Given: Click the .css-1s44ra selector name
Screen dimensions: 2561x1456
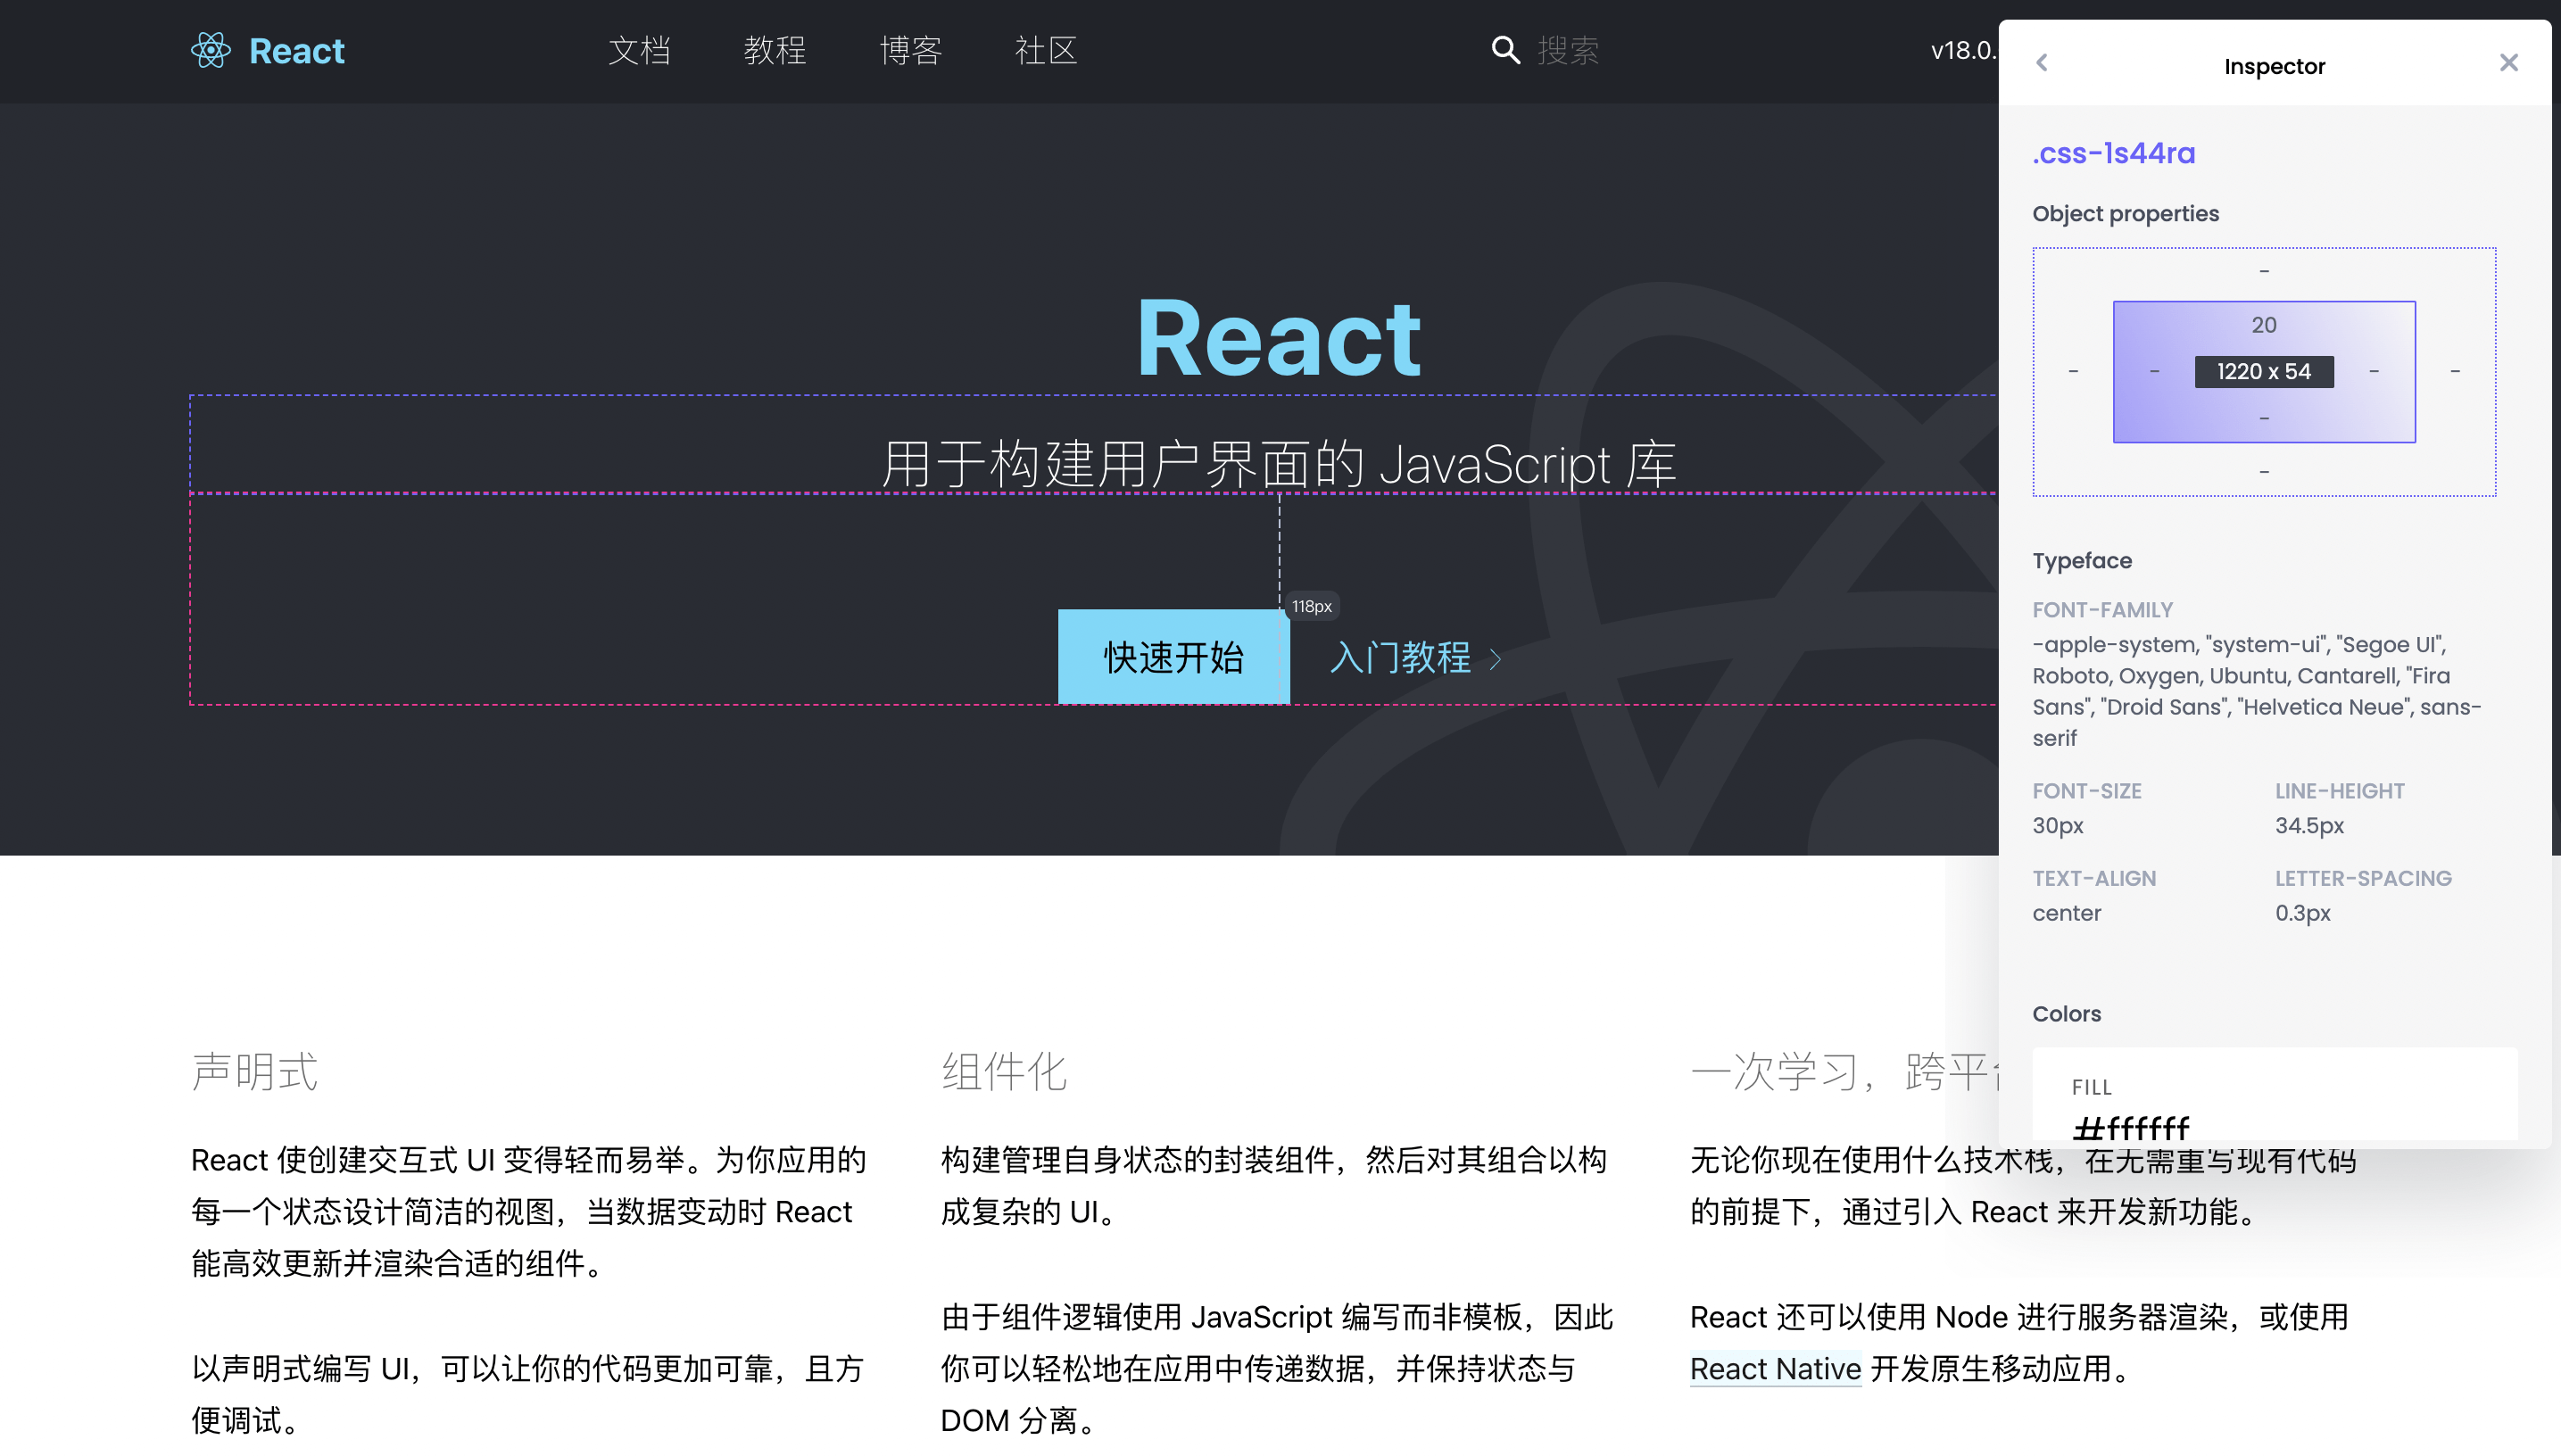Looking at the screenshot, I should pos(2114,153).
